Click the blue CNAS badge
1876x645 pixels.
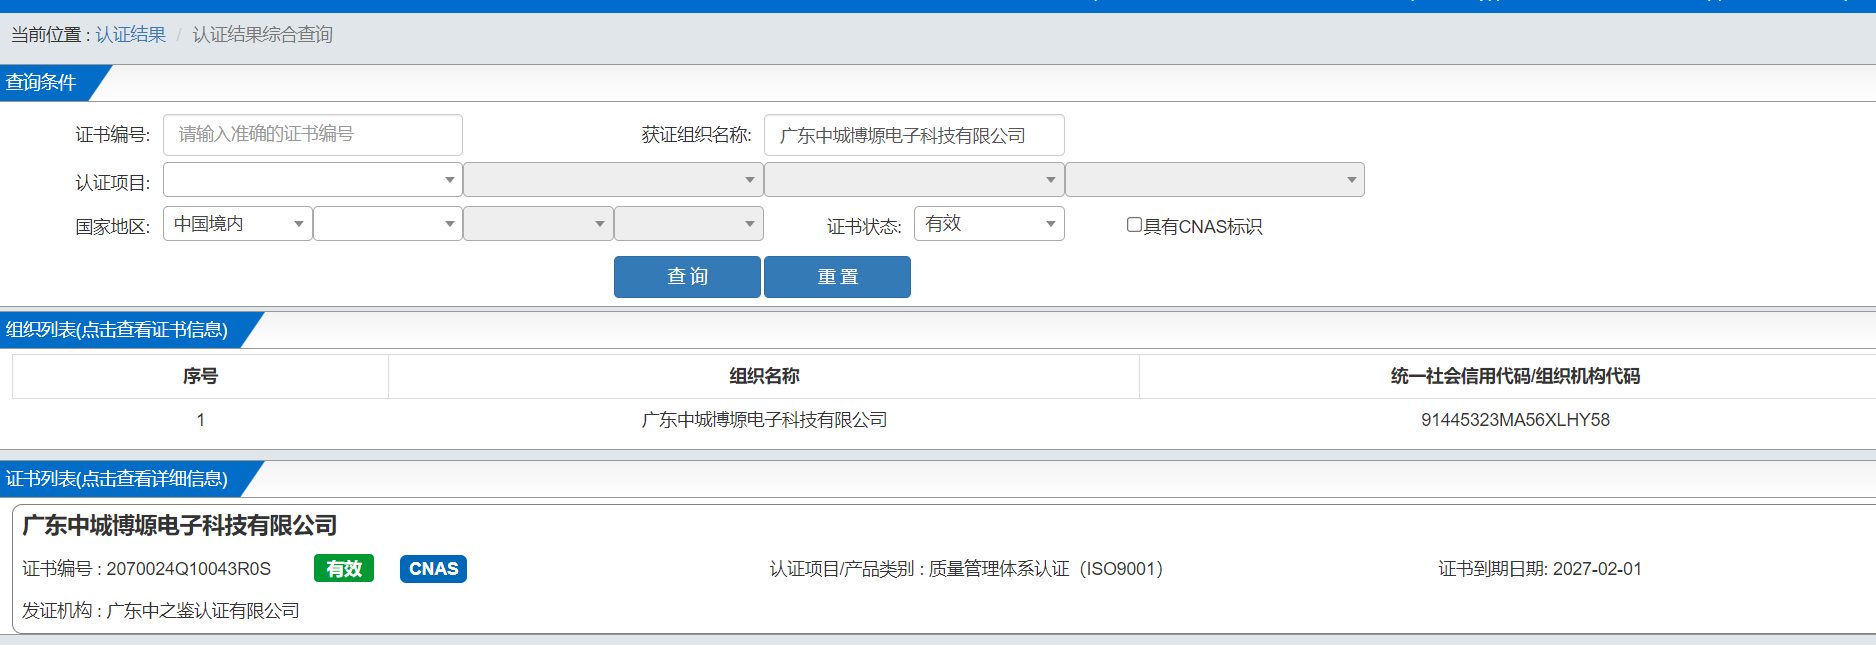point(433,569)
